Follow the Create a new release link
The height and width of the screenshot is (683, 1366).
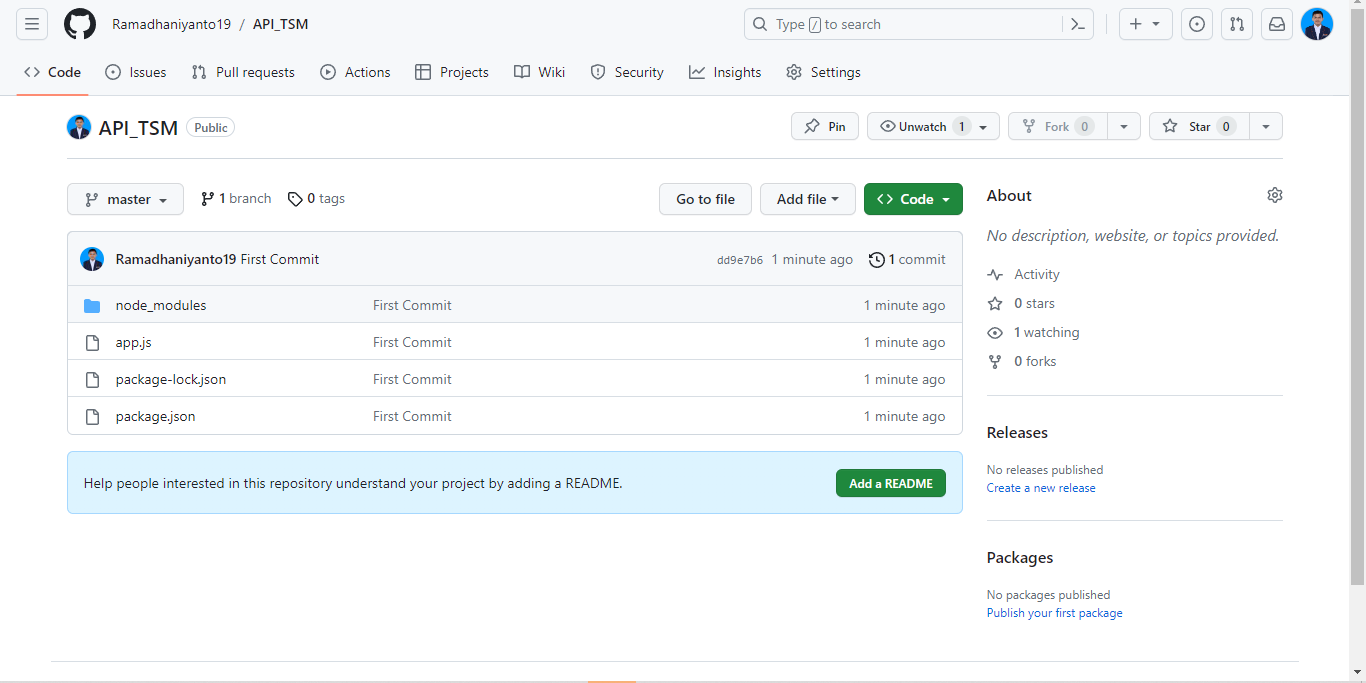[1040, 488]
